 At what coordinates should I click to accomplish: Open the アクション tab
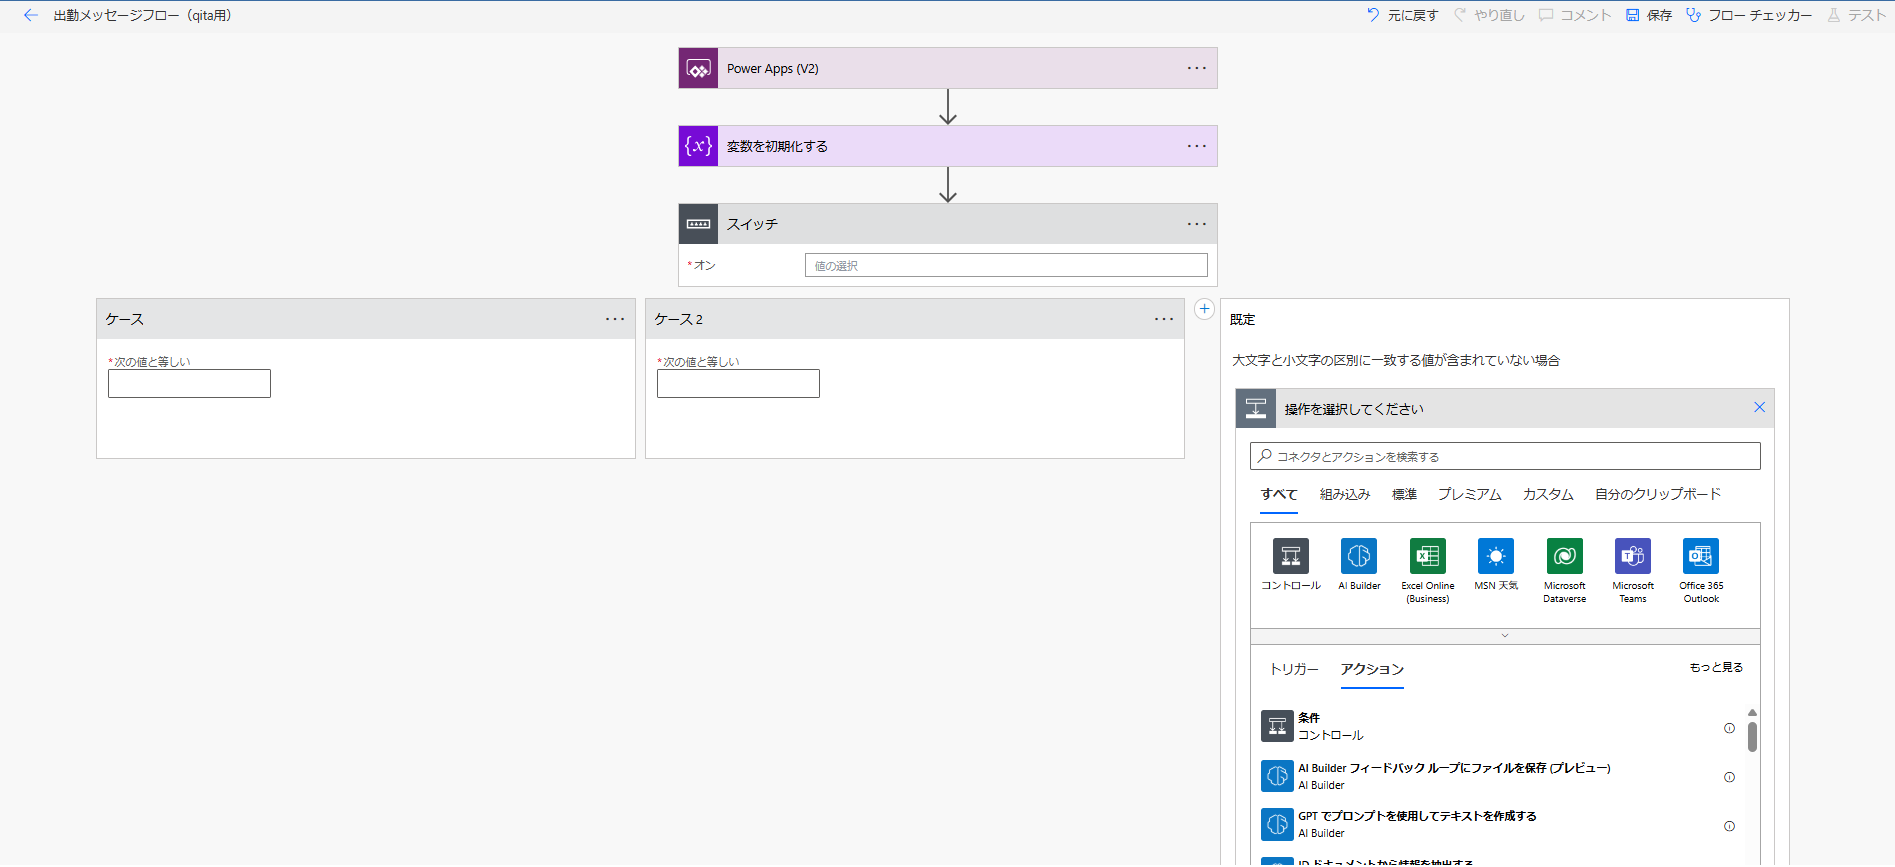(1372, 669)
